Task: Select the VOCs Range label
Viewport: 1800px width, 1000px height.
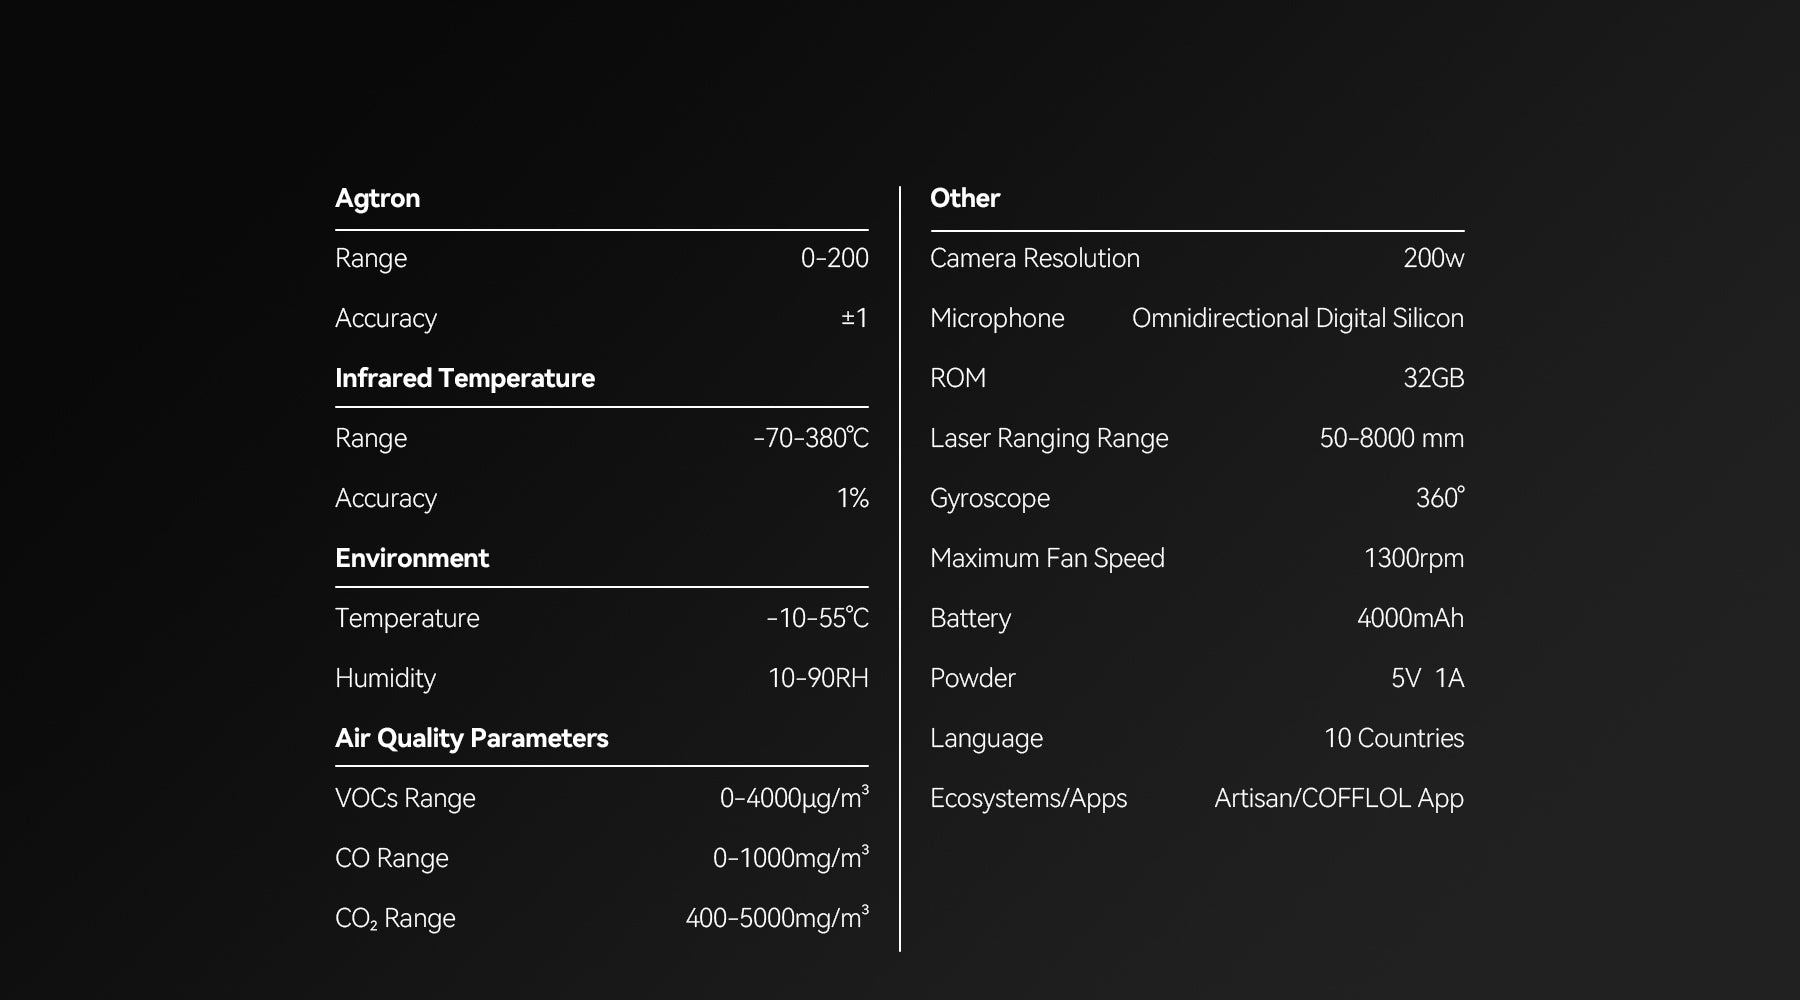Action: 405,798
